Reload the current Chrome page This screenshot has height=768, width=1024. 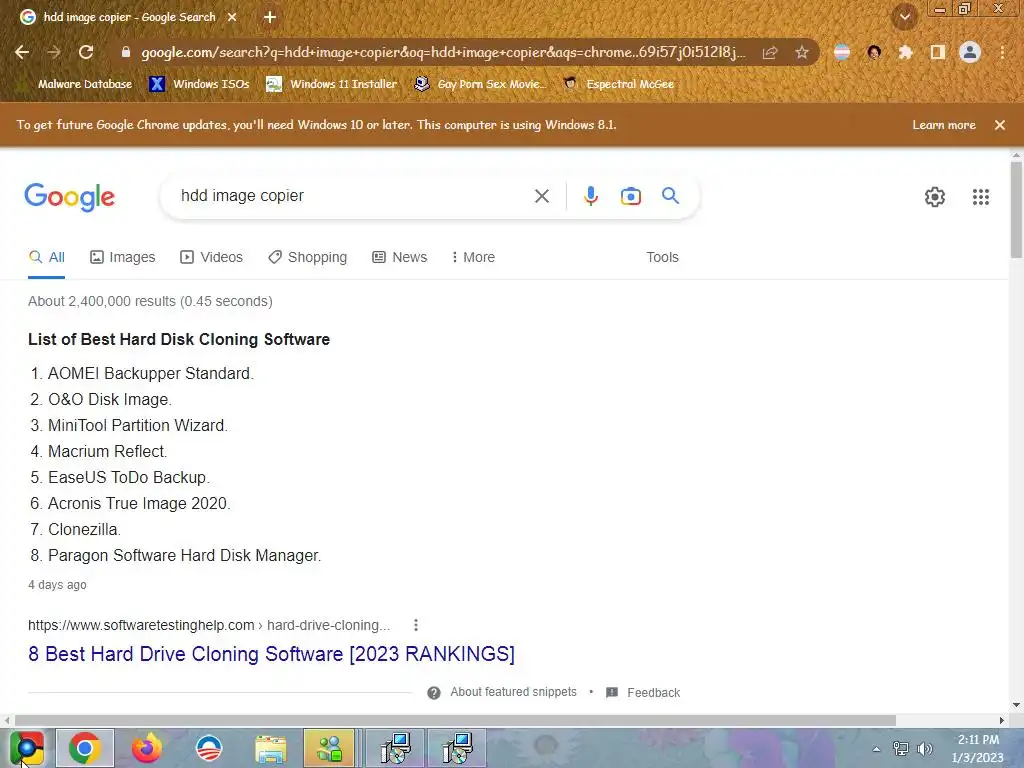pos(86,52)
